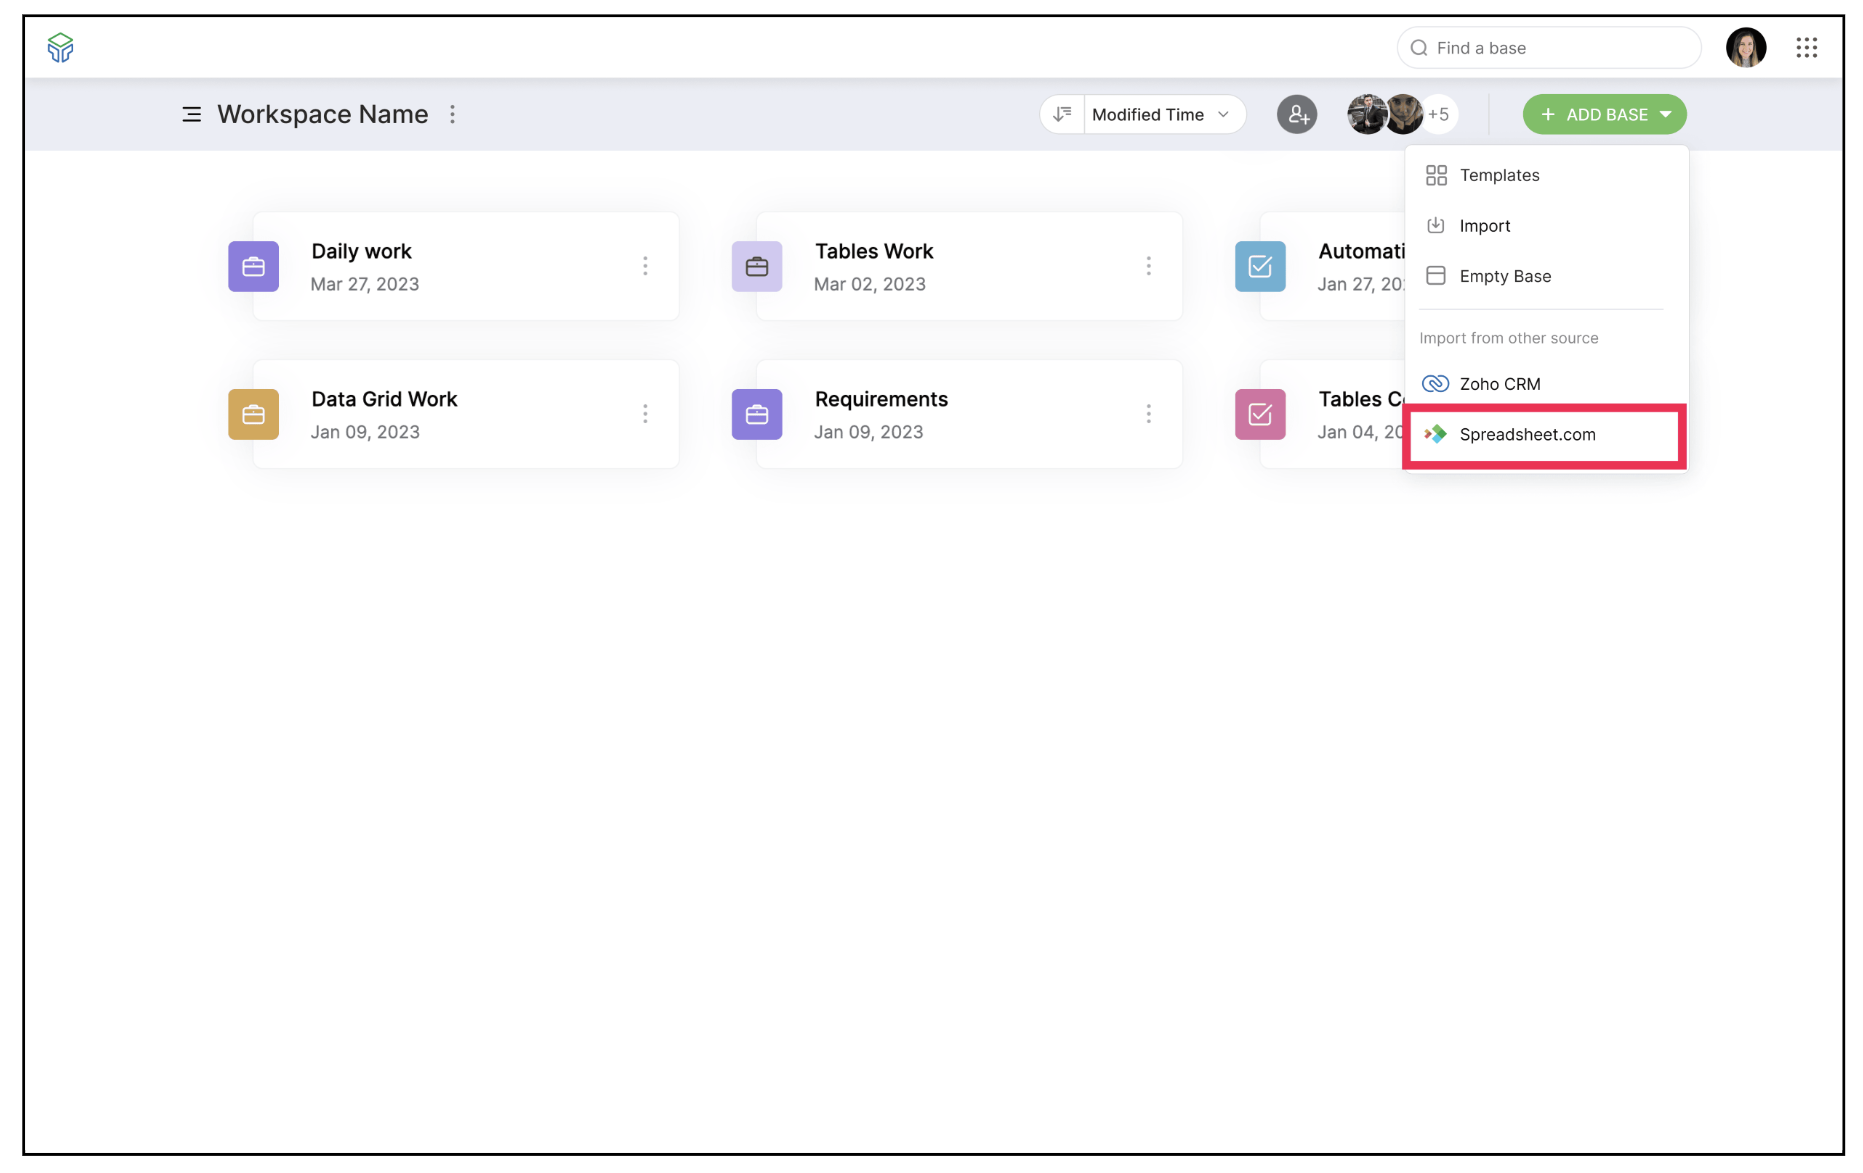Open the Modified Time sort dropdown
Image resolution: width=1863 pixels, height=1173 pixels.
pyautogui.click(x=1164, y=114)
